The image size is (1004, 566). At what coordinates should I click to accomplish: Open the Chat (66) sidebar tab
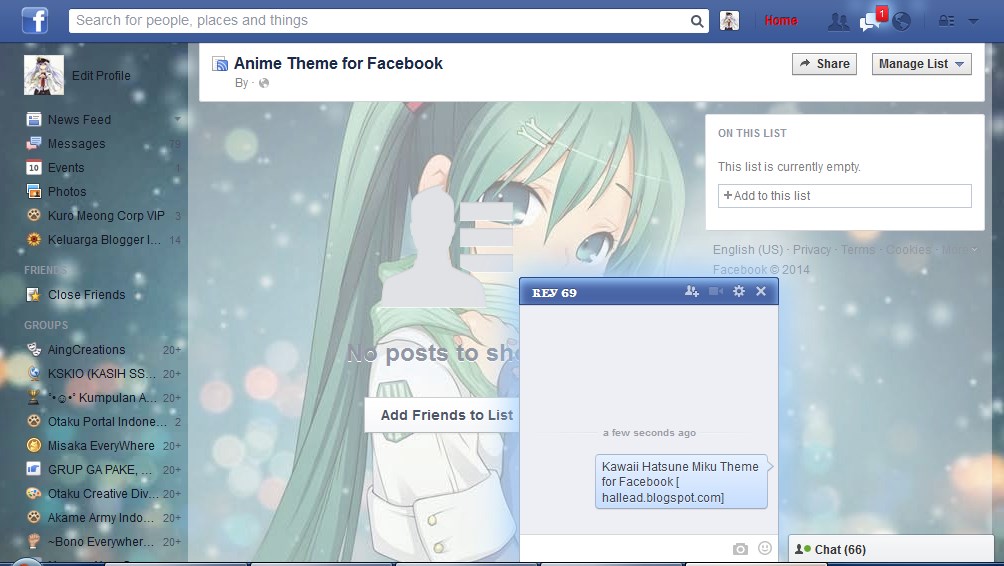coord(891,549)
